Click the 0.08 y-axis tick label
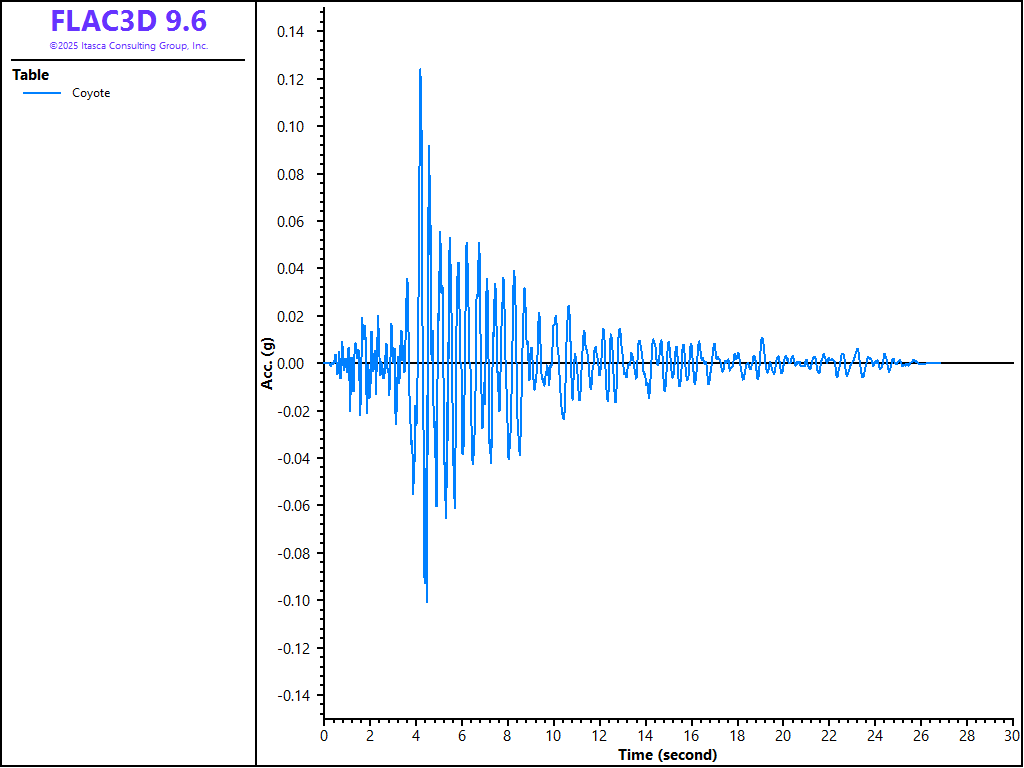1024x768 pixels. (x=293, y=174)
